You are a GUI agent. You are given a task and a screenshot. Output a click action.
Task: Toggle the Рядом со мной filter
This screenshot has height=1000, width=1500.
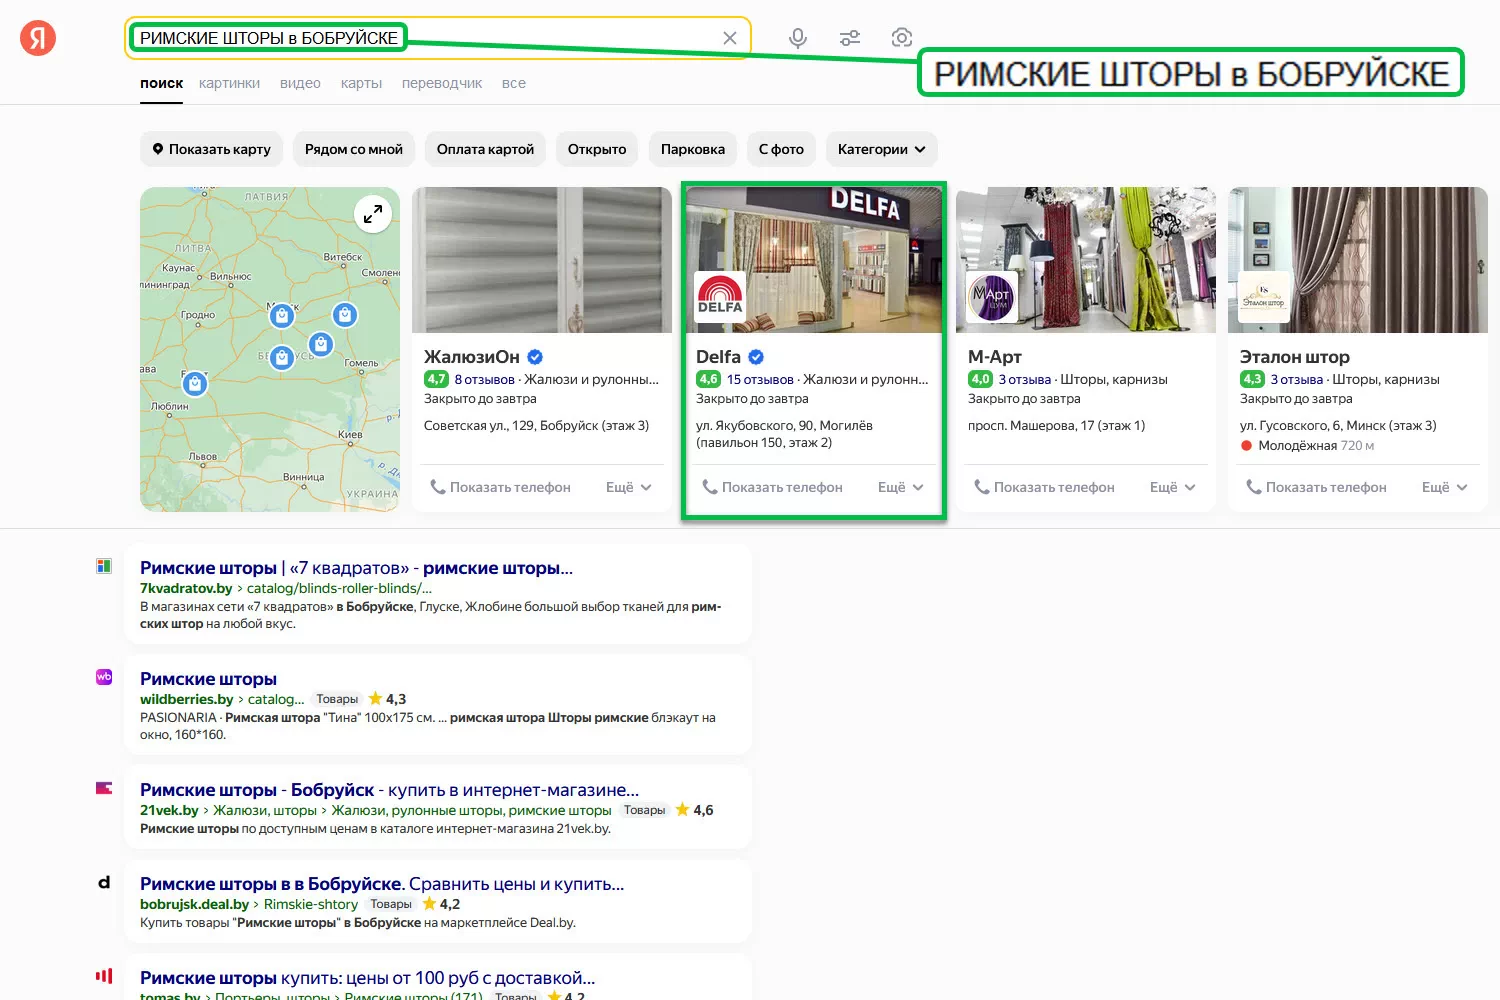pos(354,149)
